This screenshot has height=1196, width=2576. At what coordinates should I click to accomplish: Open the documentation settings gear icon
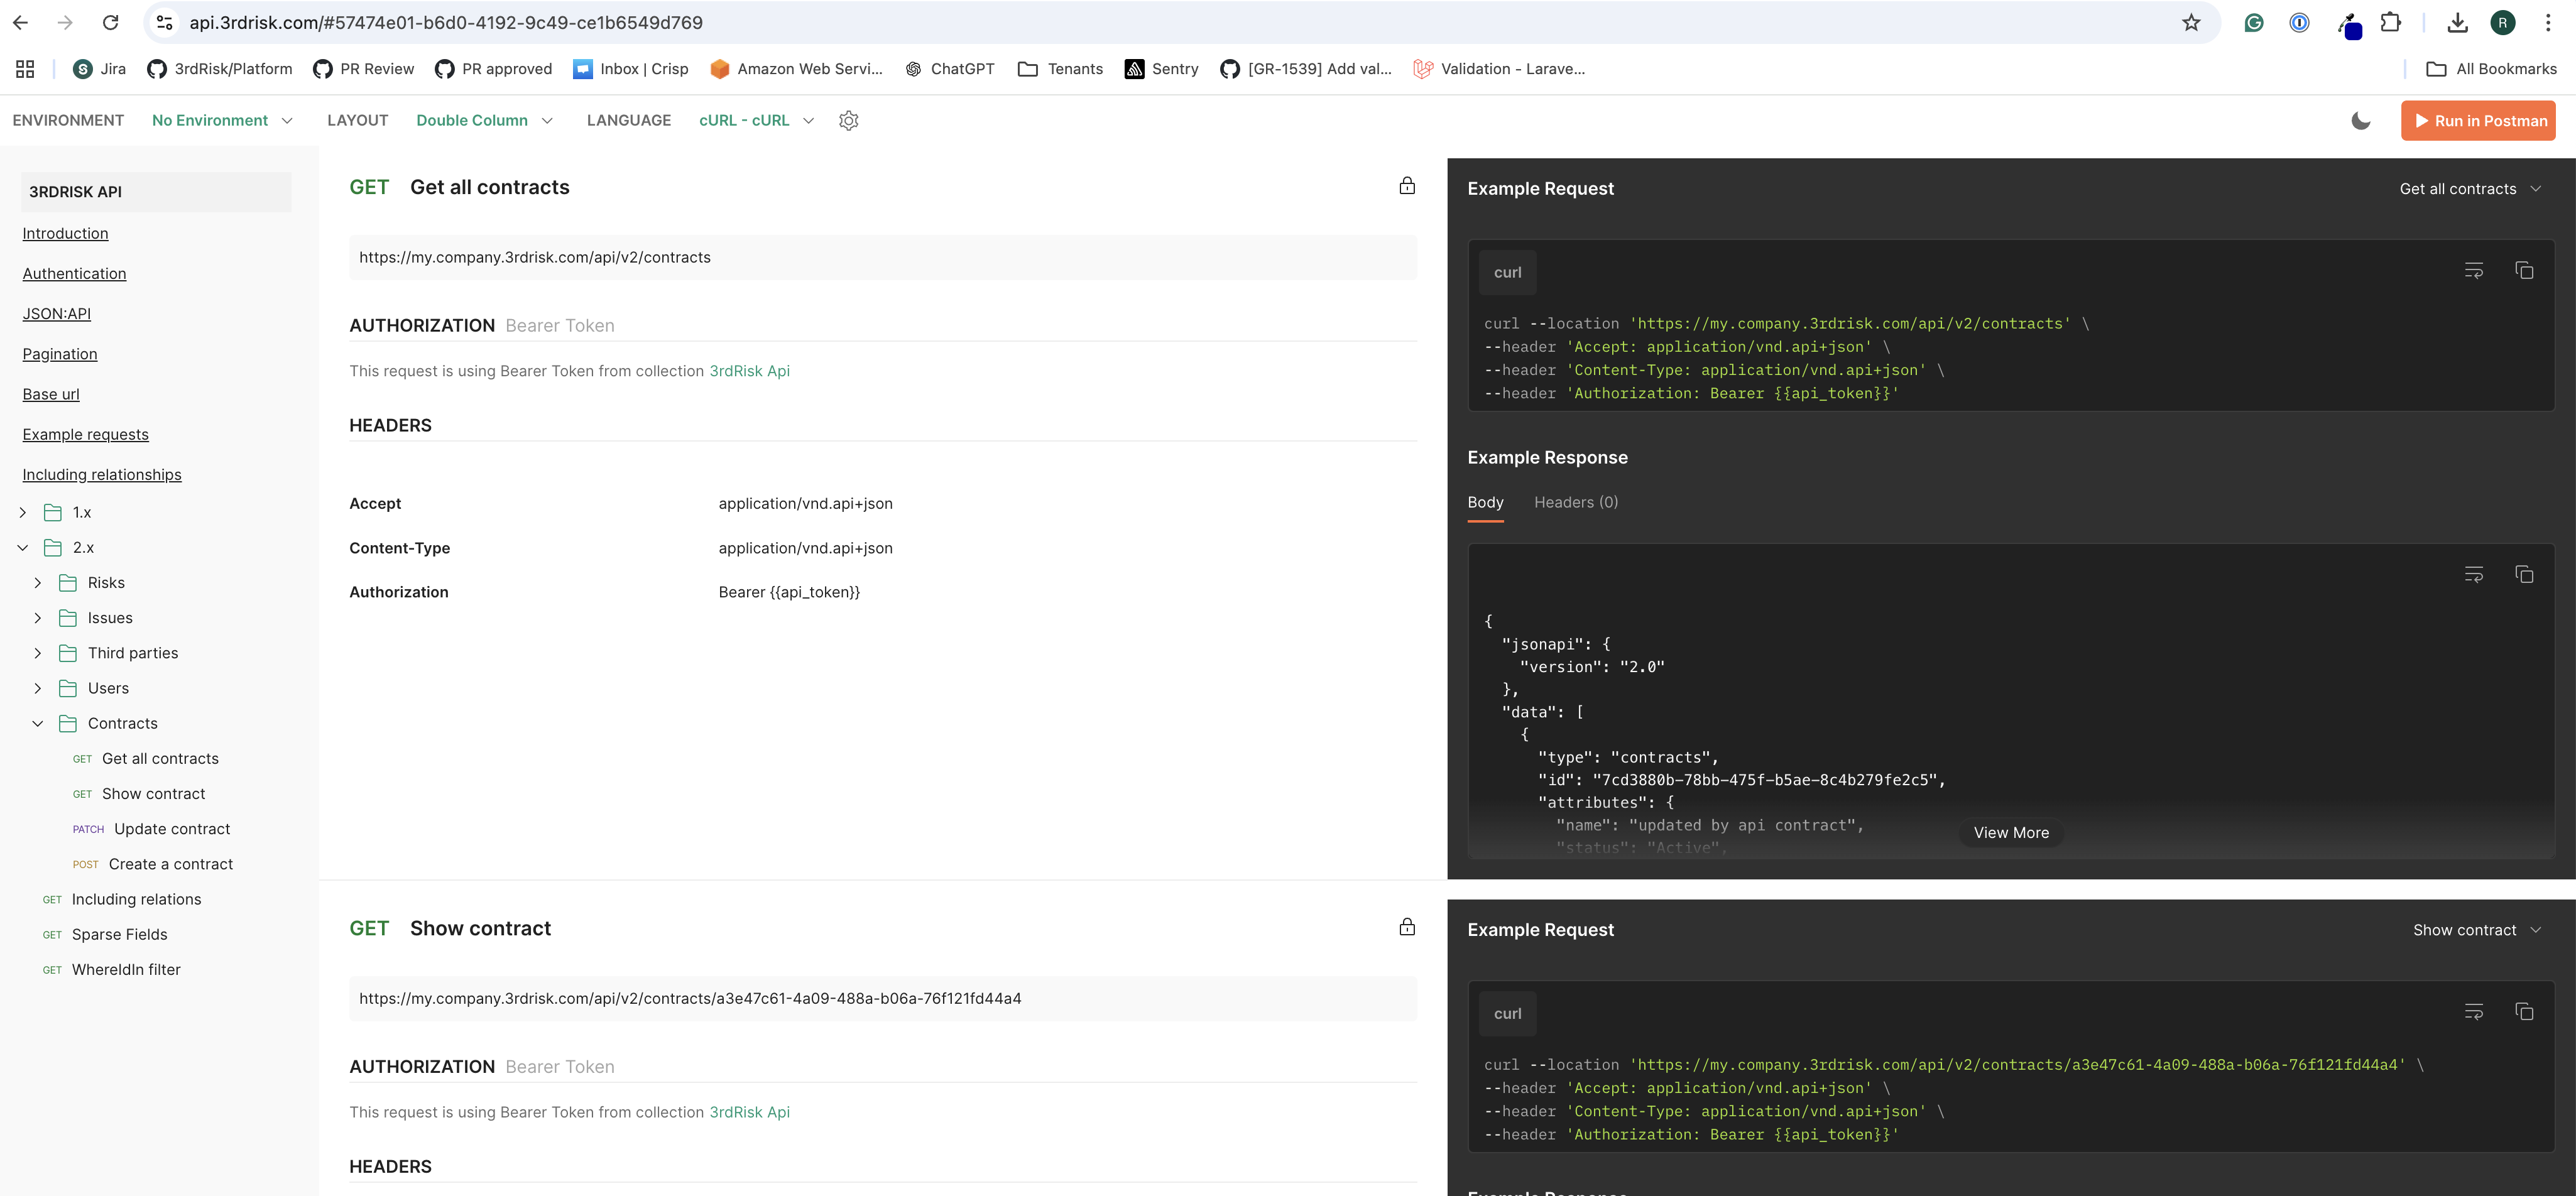848,120
